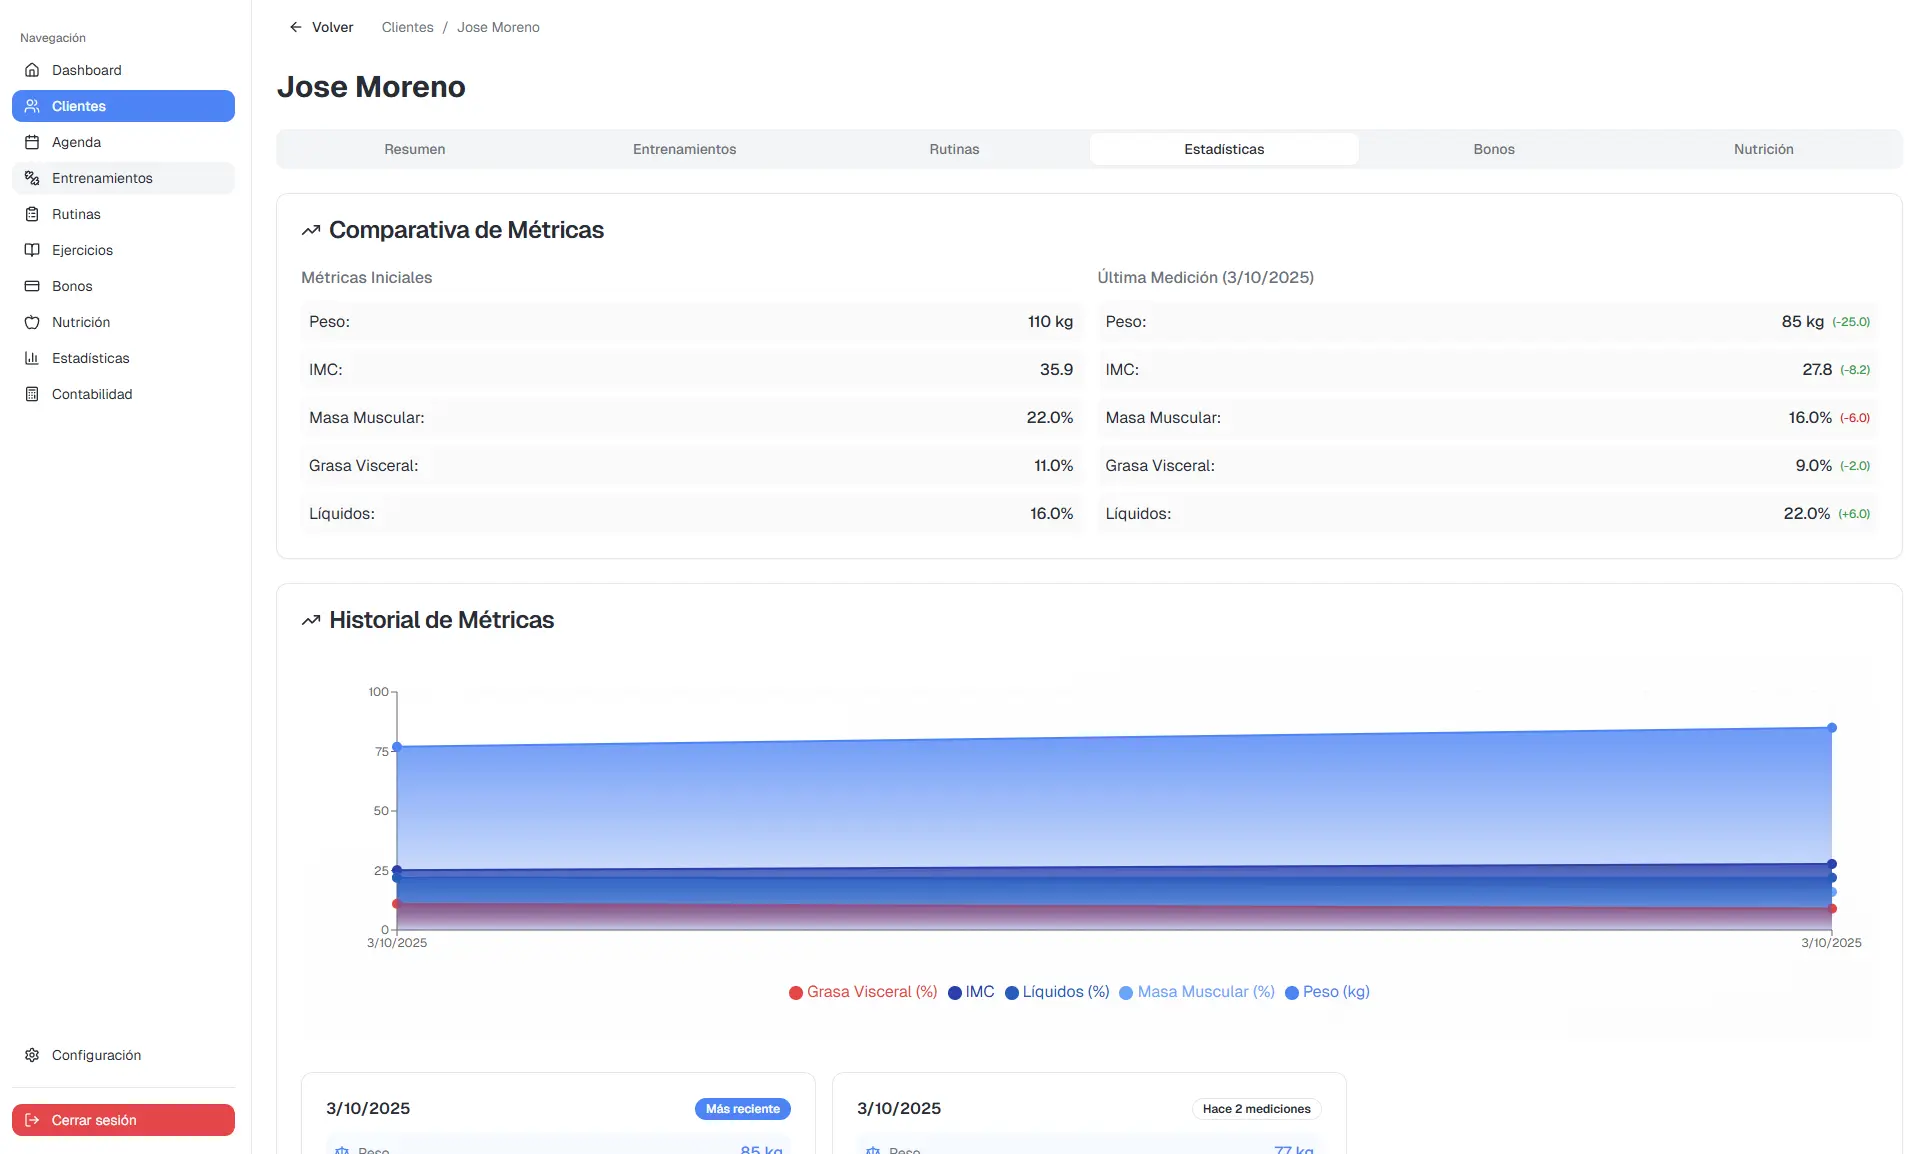This screenshot has width=1924, height=1154.
Task: Click the initial Grasa Visceral value 11.0%
Action: coord(1053,466)
